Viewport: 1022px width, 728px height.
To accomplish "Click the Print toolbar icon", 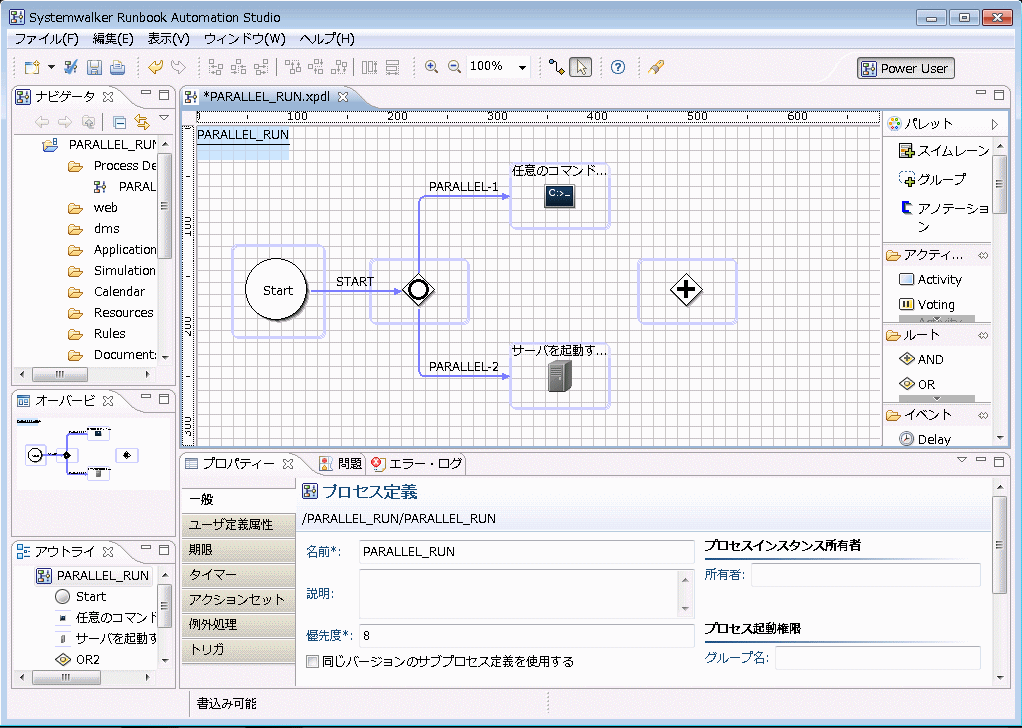I will [x=117, y=67].
